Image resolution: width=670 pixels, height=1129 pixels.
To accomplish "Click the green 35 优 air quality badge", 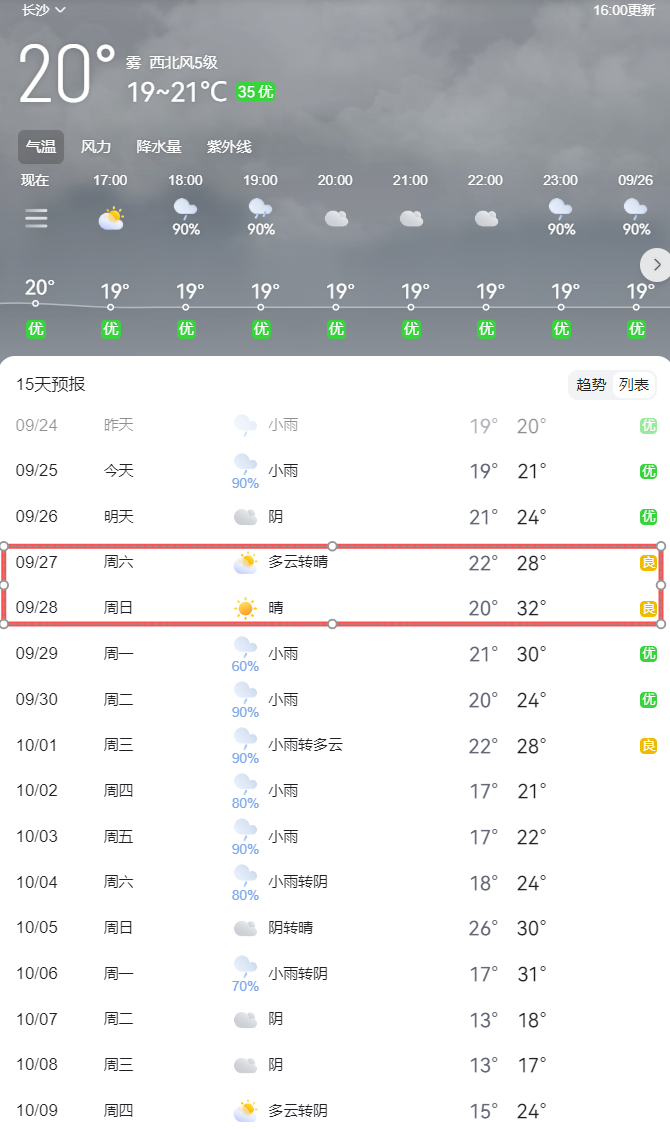I will (255, 92).
